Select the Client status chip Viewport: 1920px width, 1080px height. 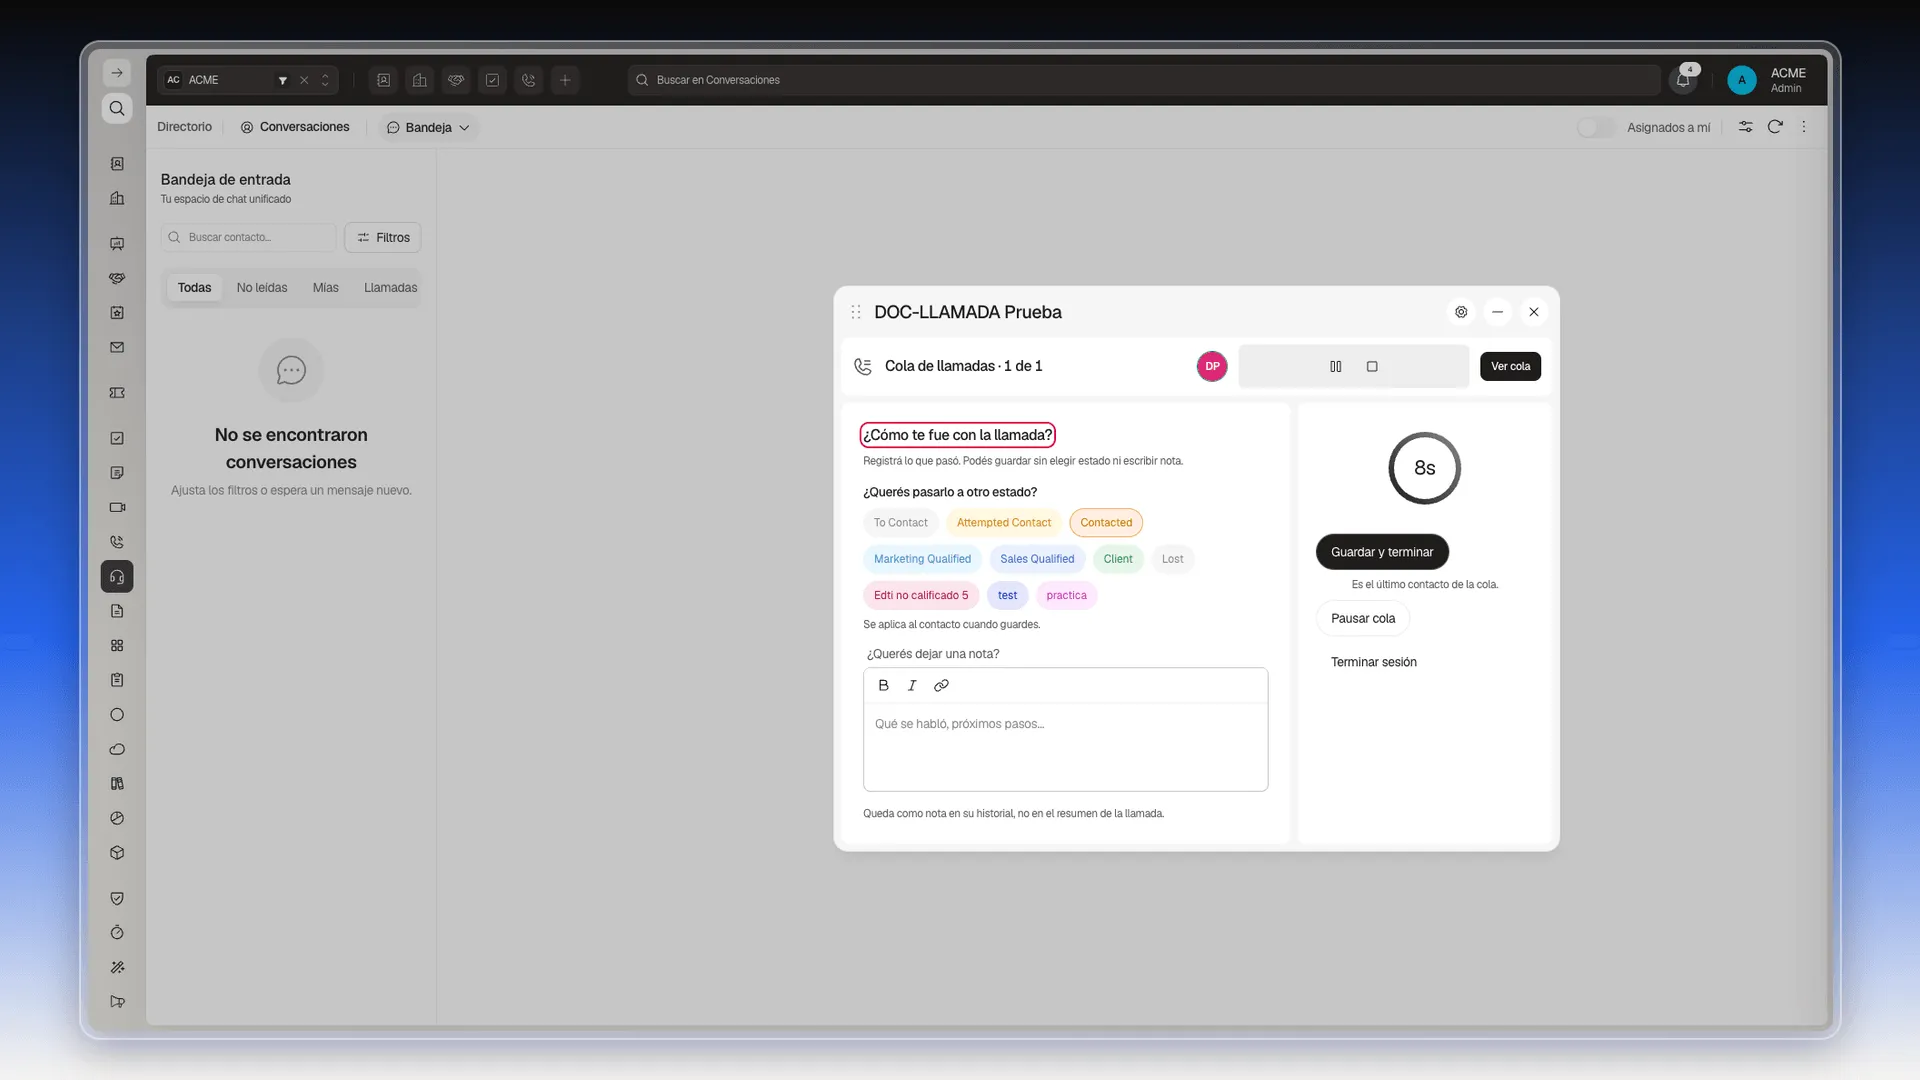point(1118,559)
